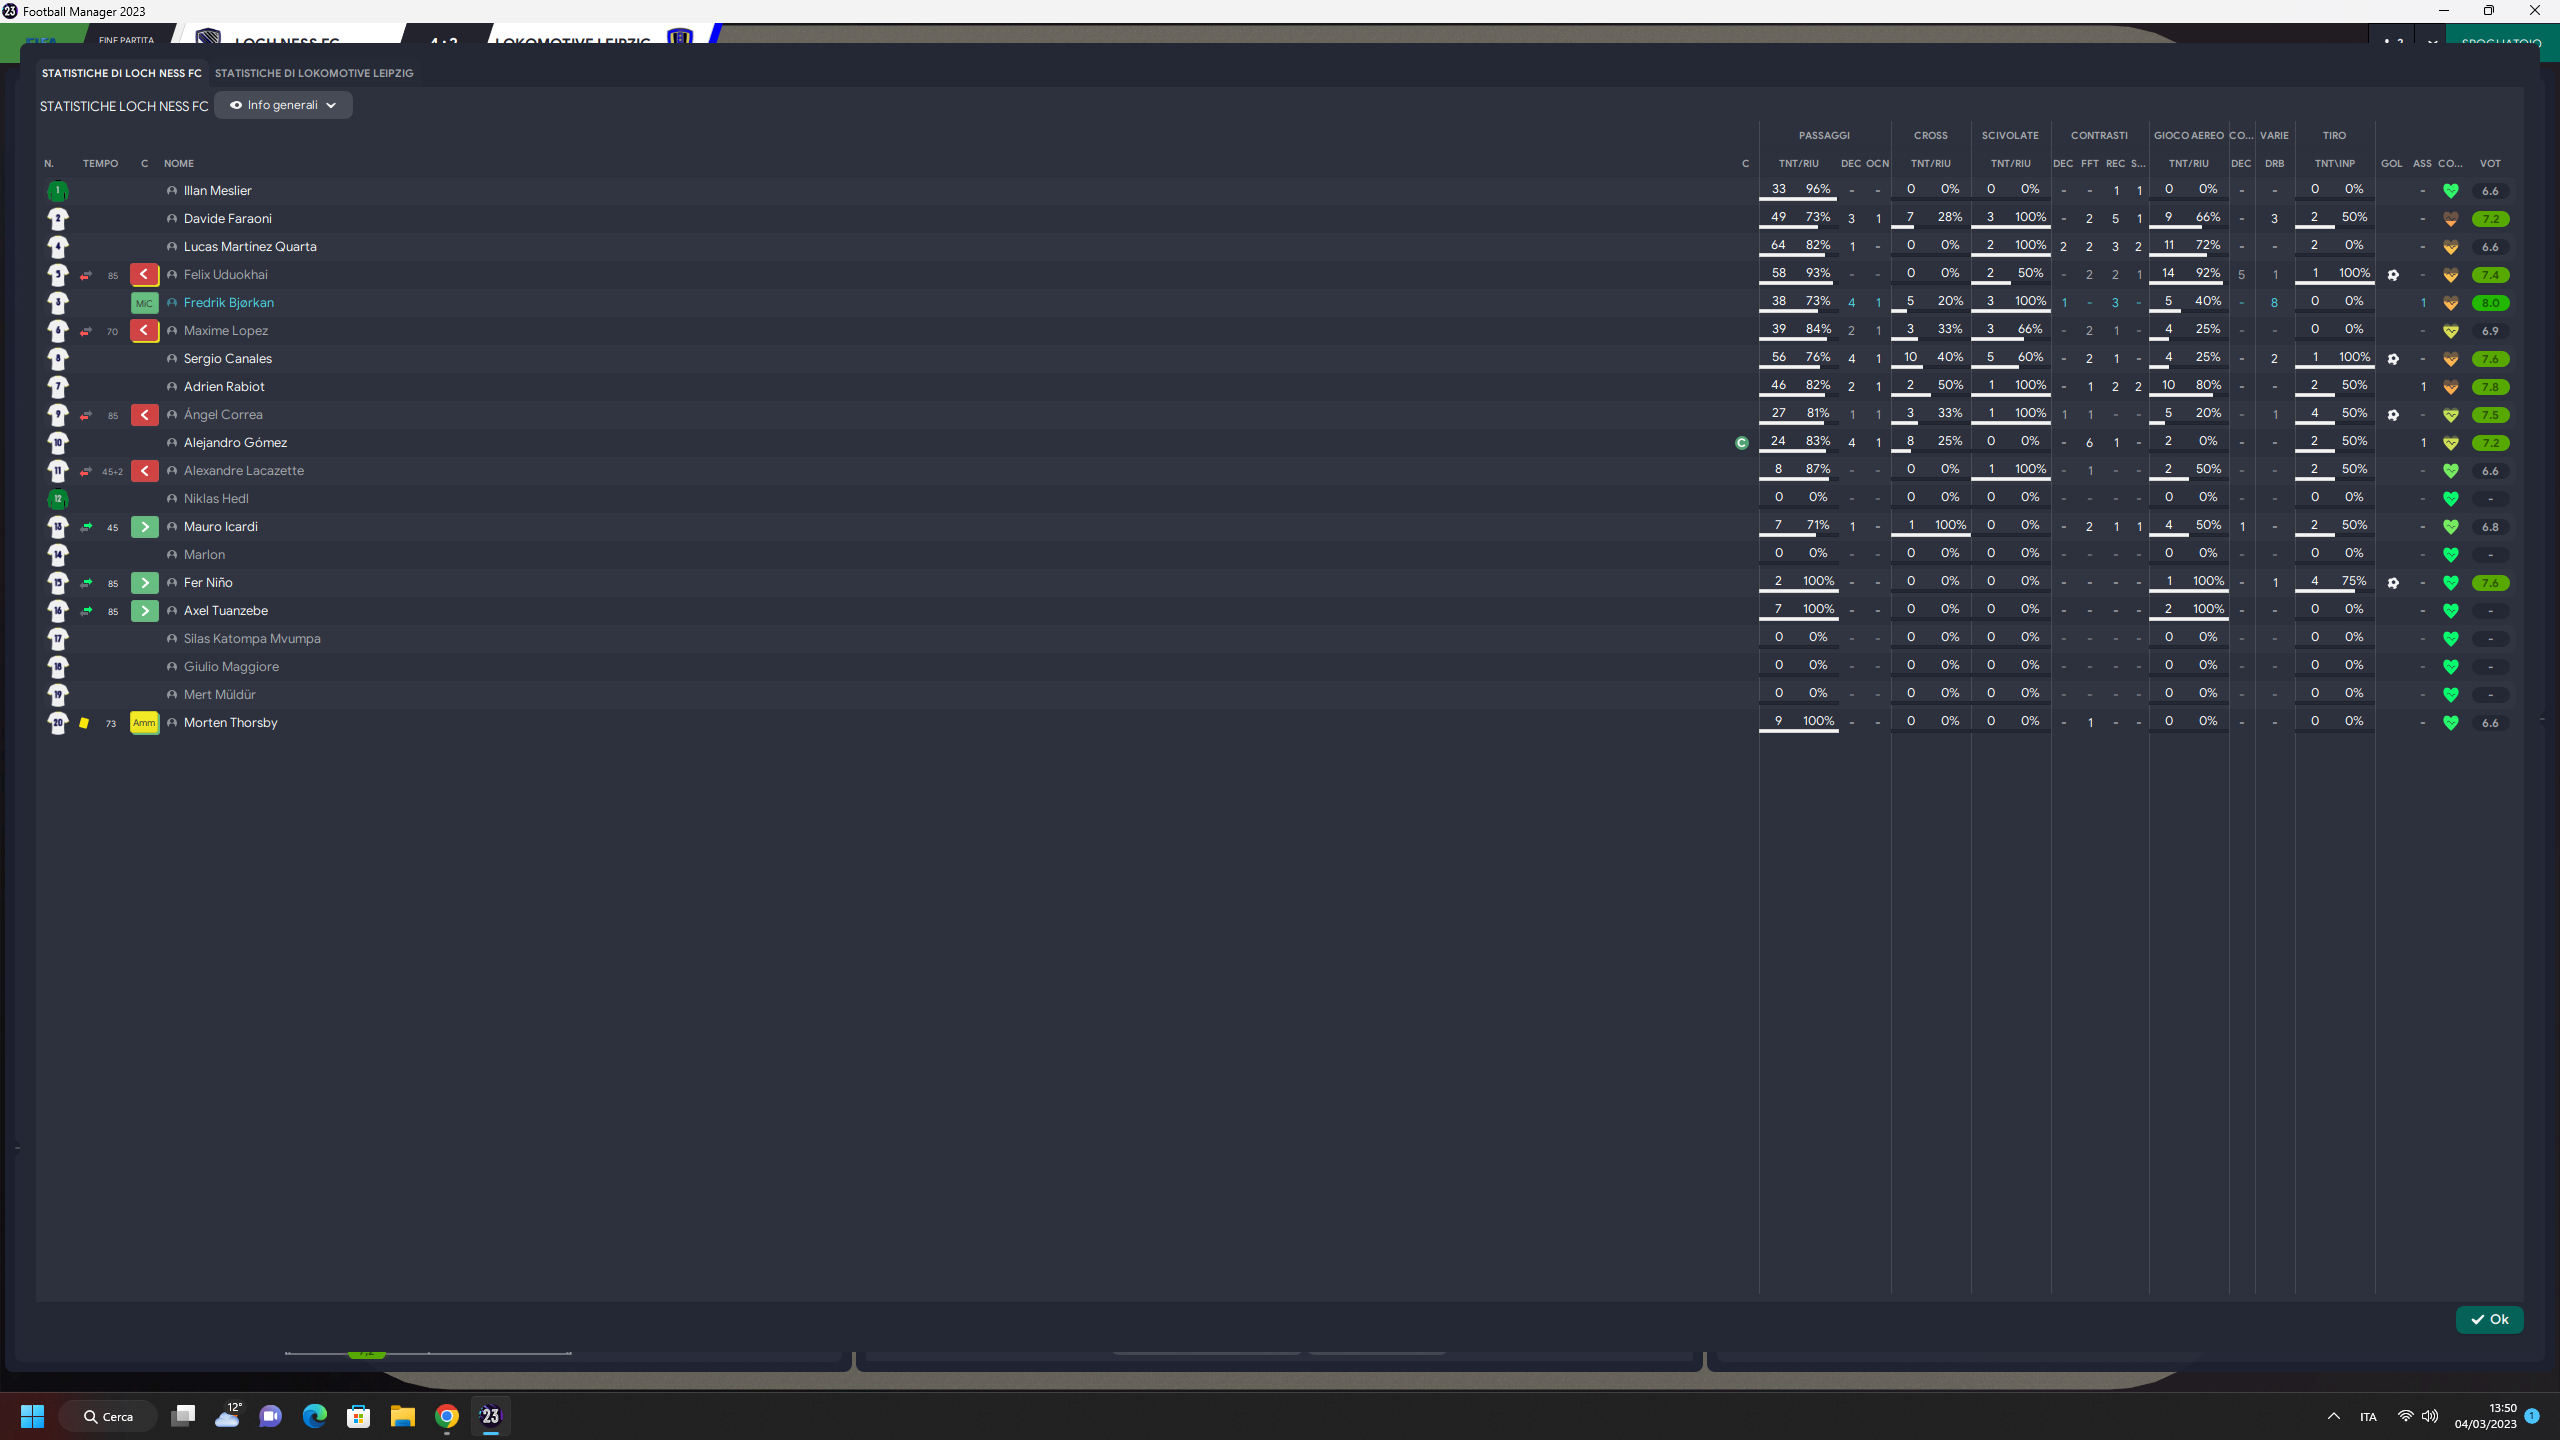Click the Lokomotive Leipzig club crest in scoreboard
Image resolution: width=2560 pixels, height=1440 pixels.
coord(680,38)
